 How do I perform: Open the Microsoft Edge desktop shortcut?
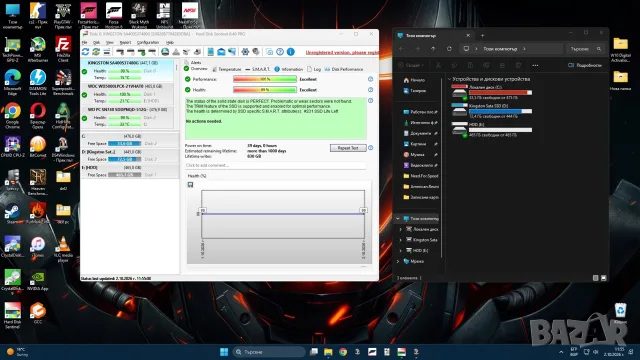12,82
